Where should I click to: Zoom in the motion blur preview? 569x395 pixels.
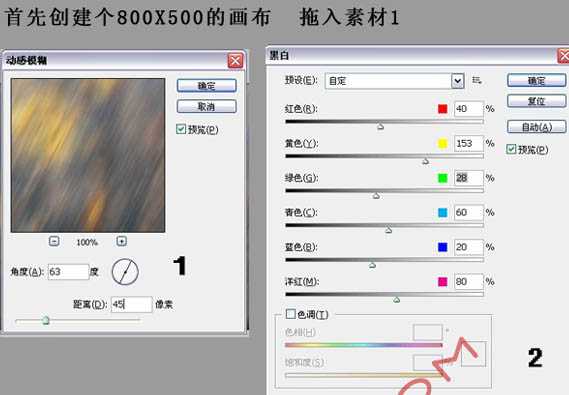[x=122, y=241]
